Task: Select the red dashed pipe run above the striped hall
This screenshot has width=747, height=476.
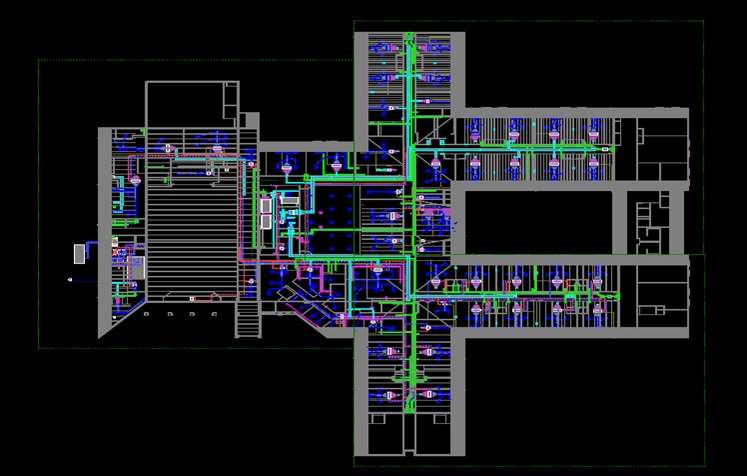Action: pos(190,156)
